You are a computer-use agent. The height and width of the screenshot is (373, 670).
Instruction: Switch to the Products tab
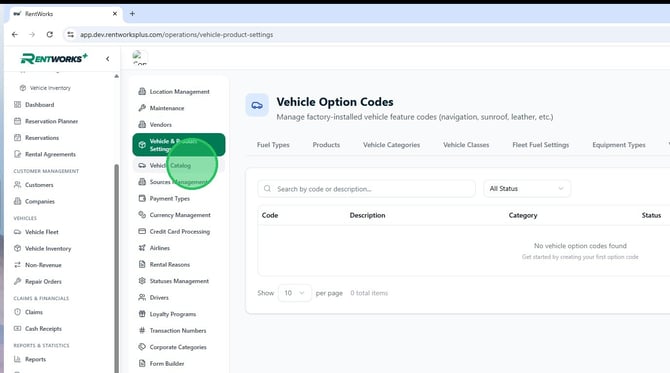pos(326,145)
